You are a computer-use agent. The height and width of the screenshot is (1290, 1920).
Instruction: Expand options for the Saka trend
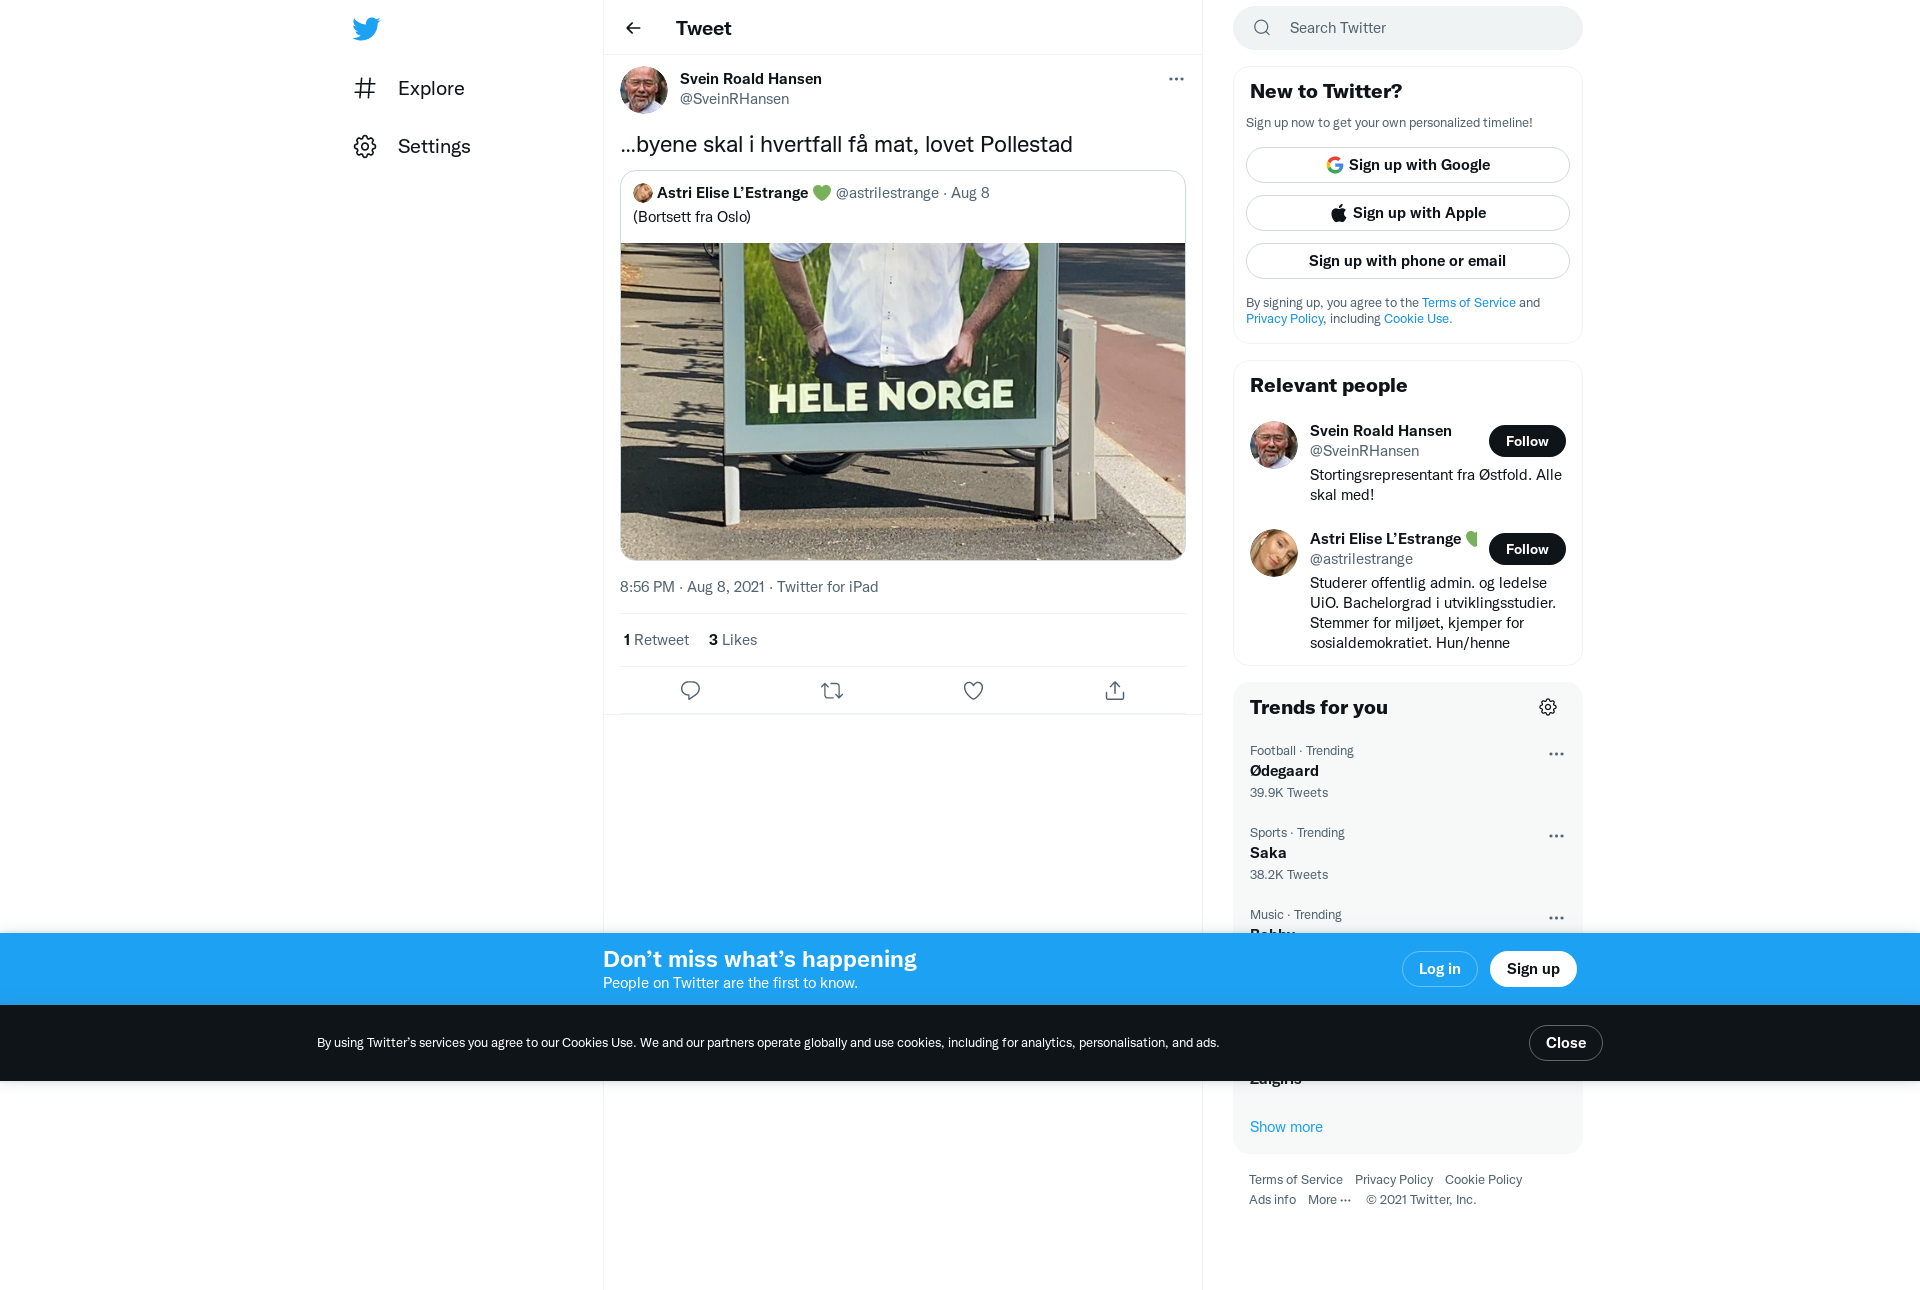click(x=1556, y=836)
